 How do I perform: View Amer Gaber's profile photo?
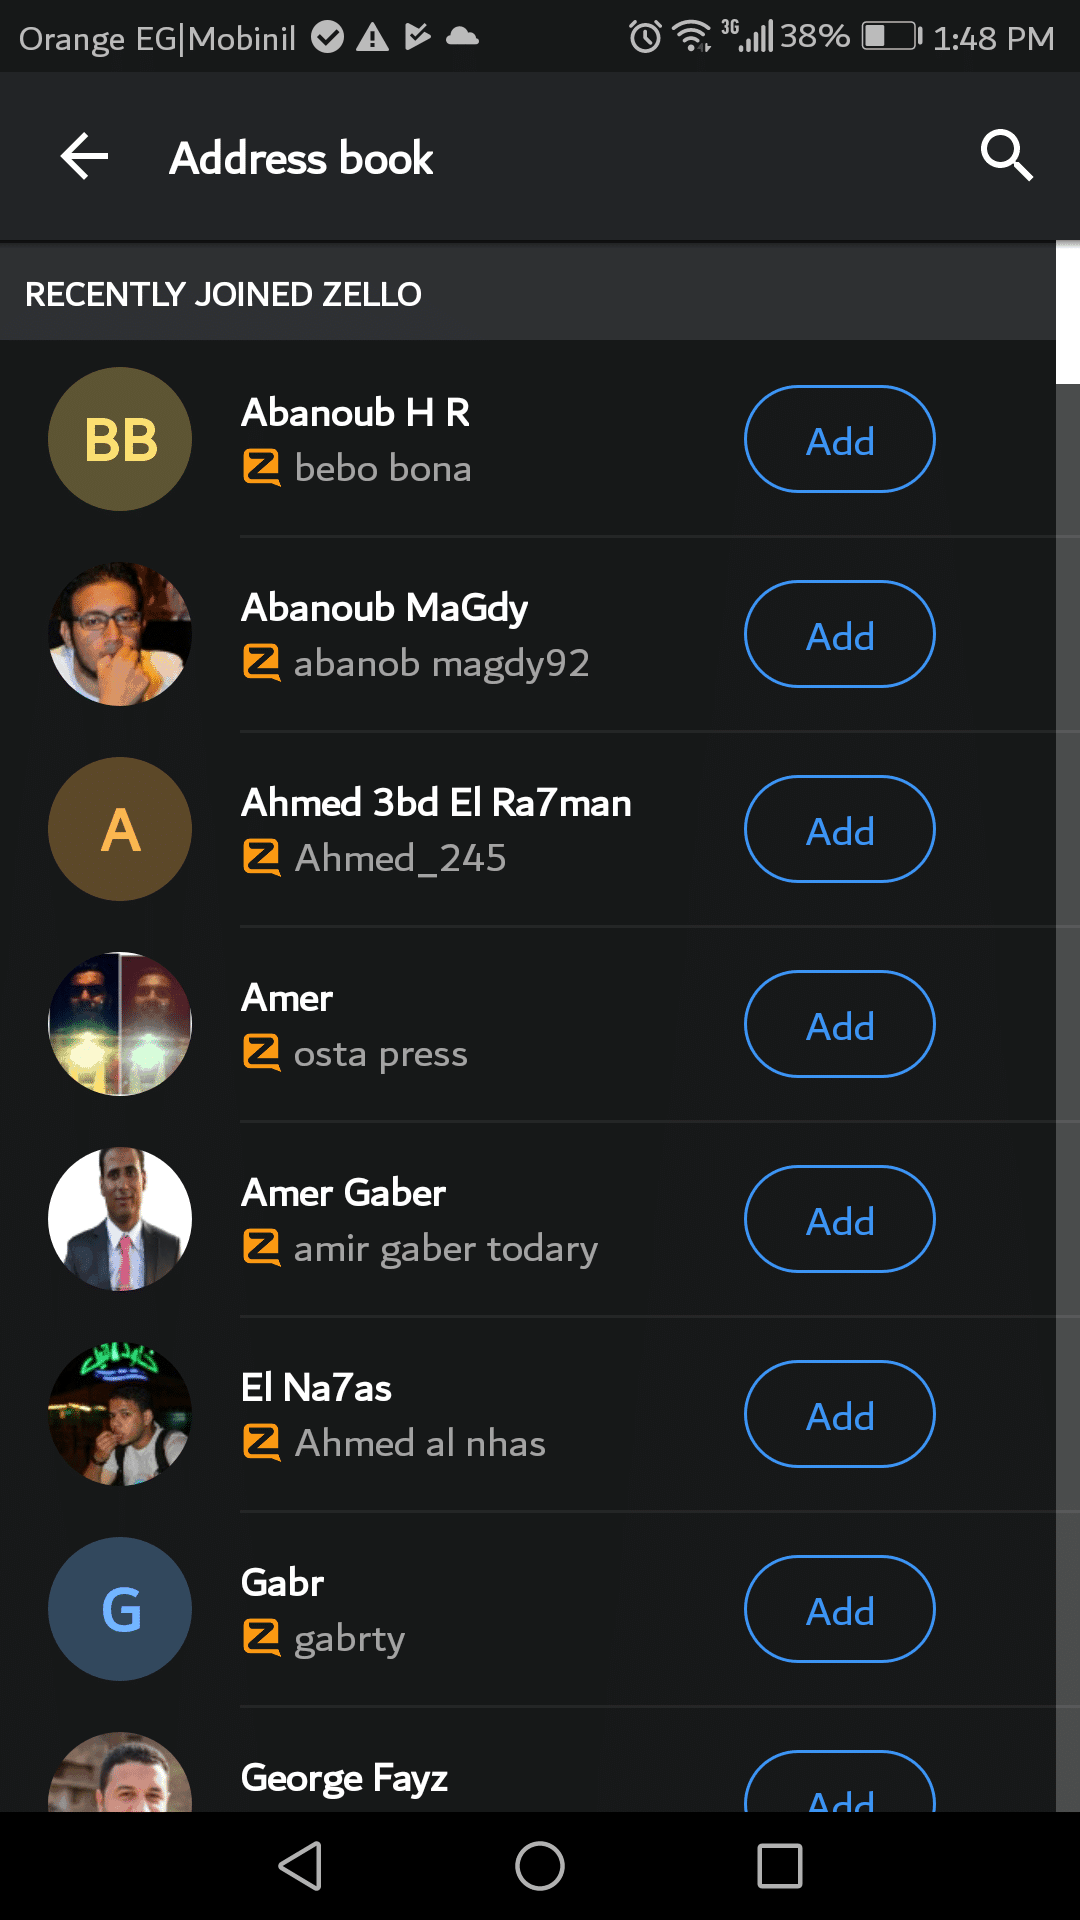coord(120,1219)
